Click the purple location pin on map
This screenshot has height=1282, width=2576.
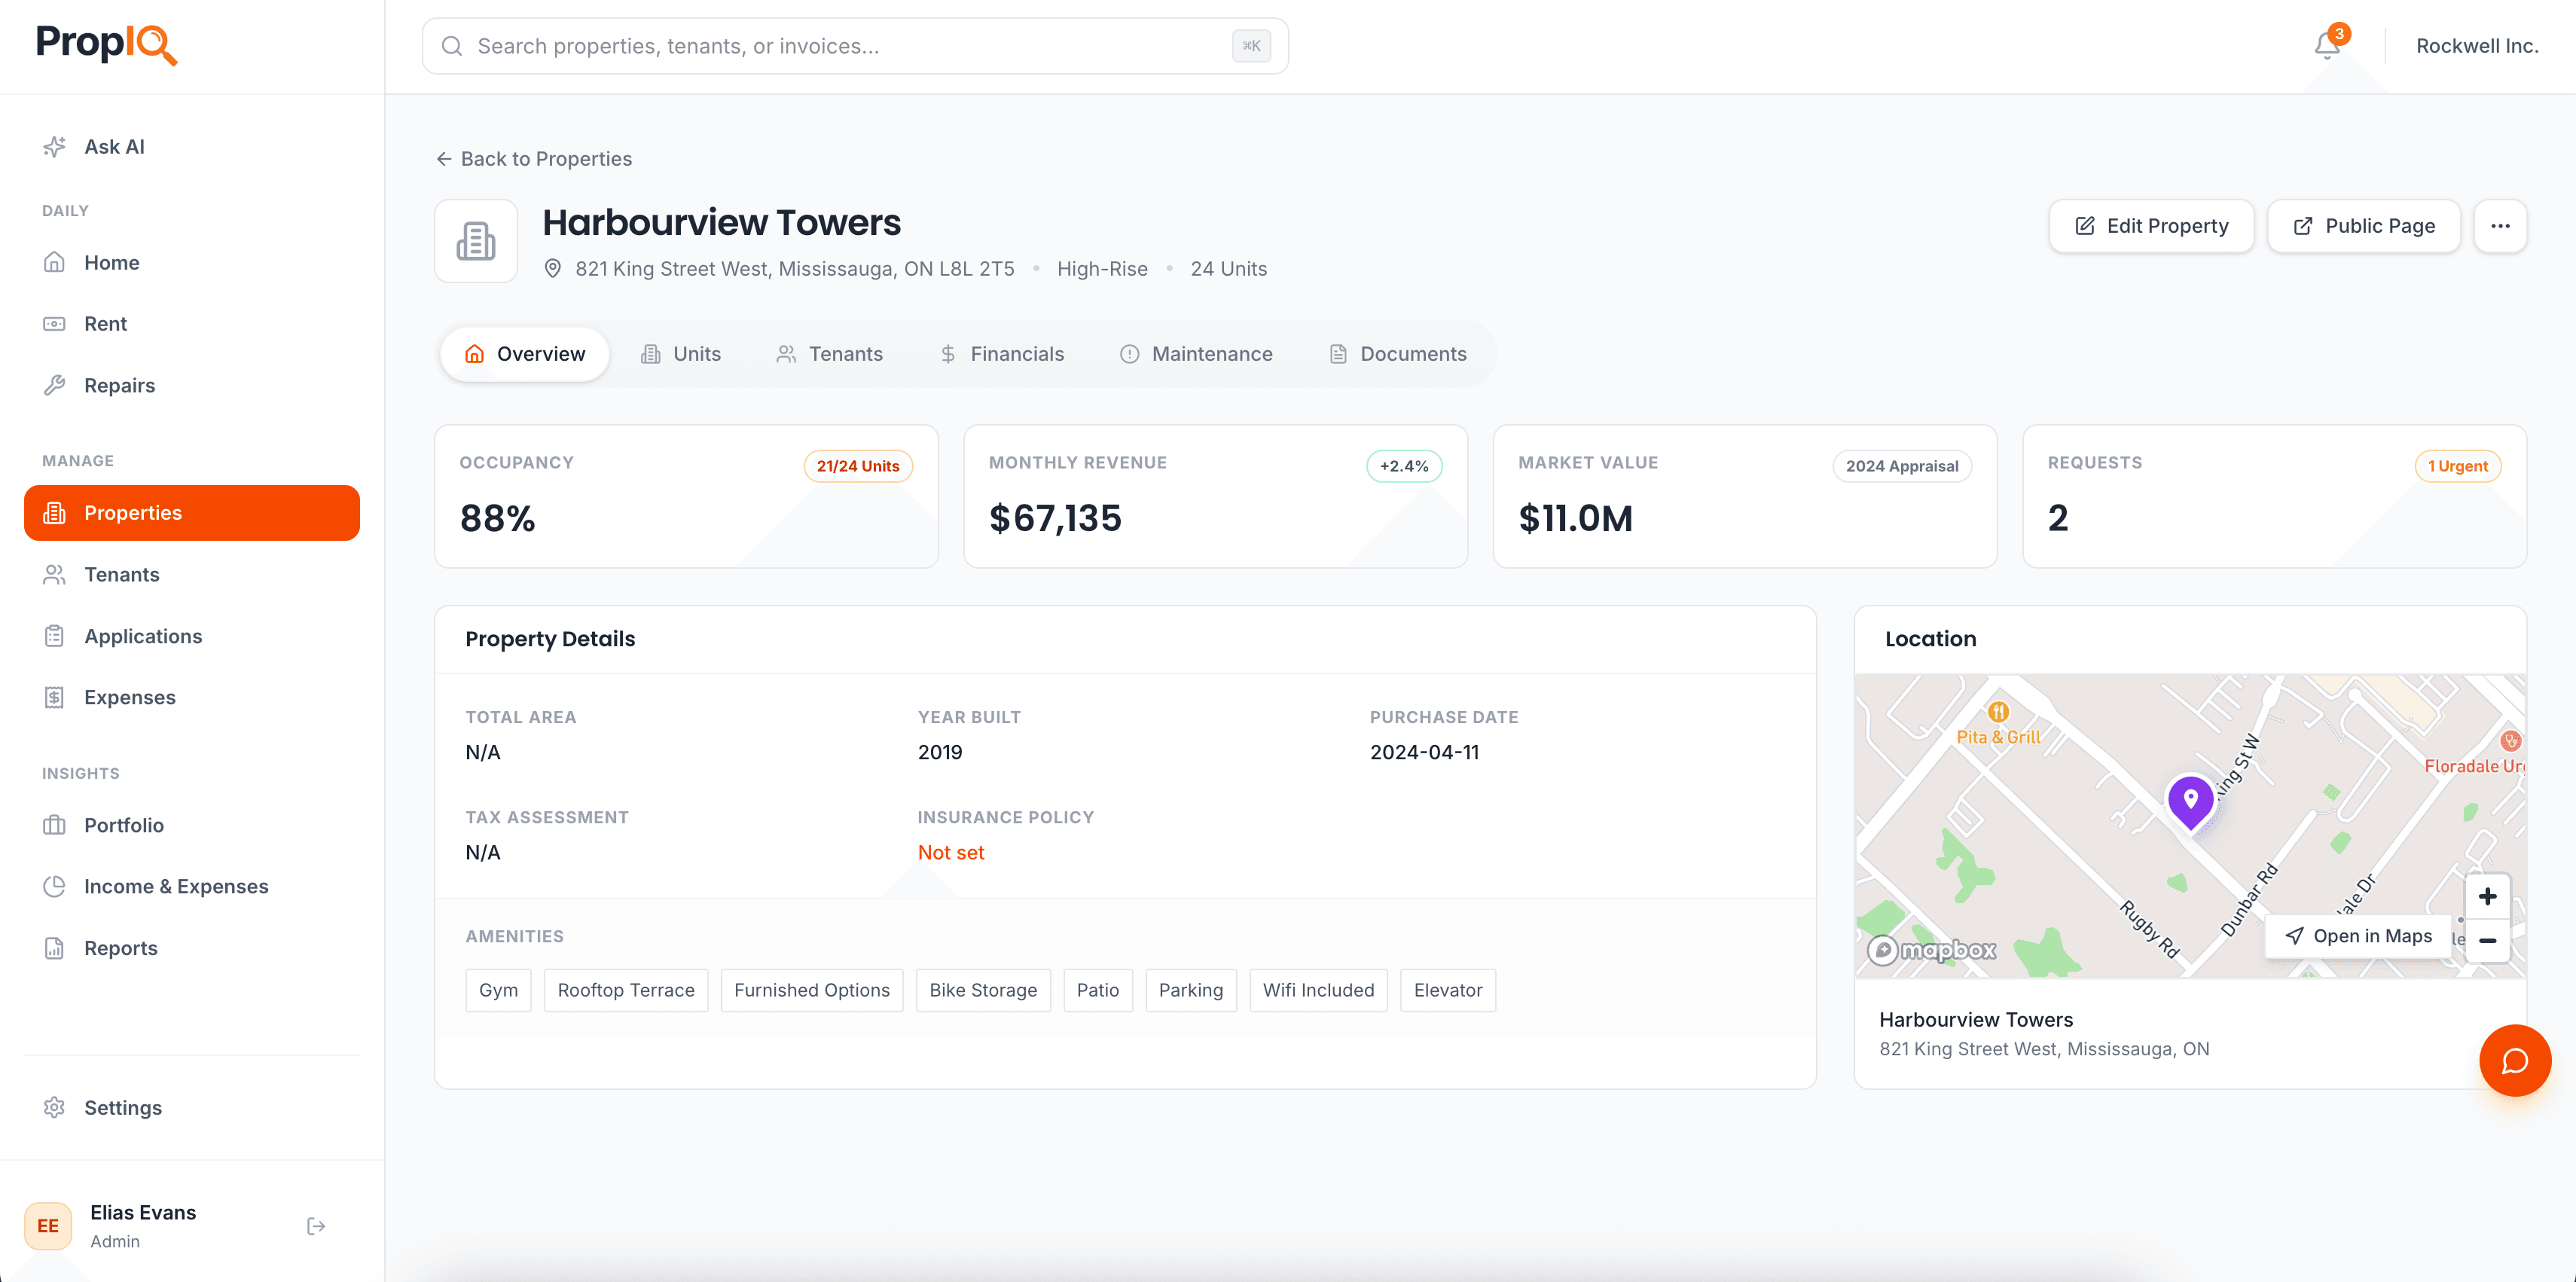click(2190, 800)
